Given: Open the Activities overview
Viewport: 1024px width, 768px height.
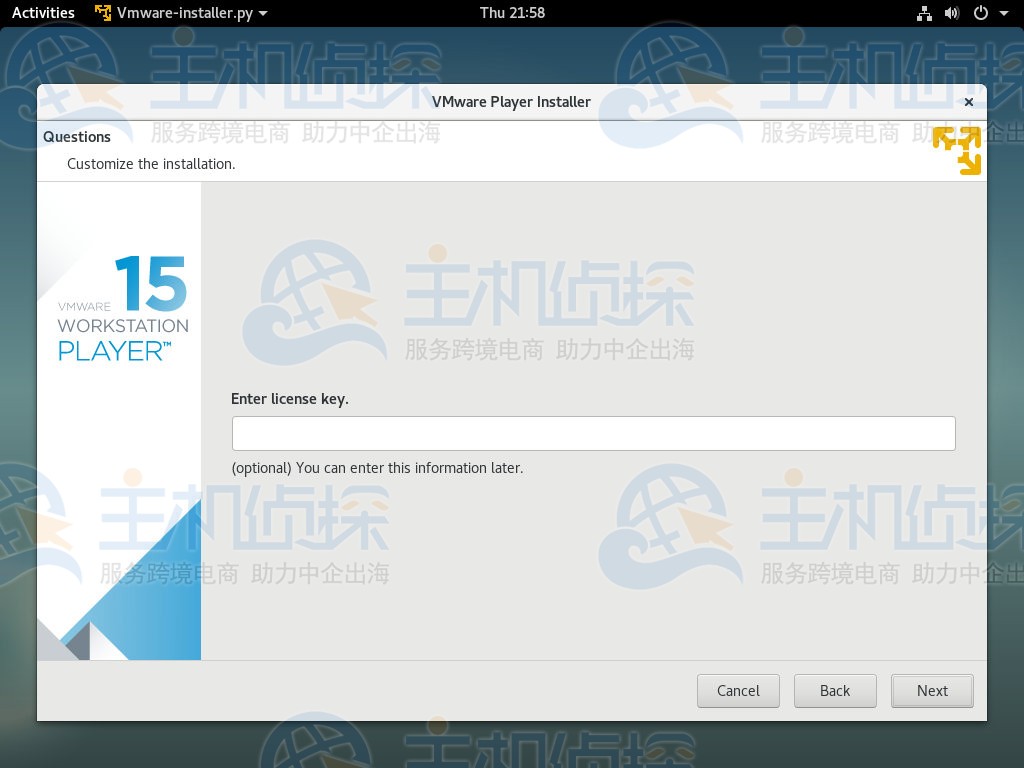Looking at the screenshot, I should coord(42,13).
